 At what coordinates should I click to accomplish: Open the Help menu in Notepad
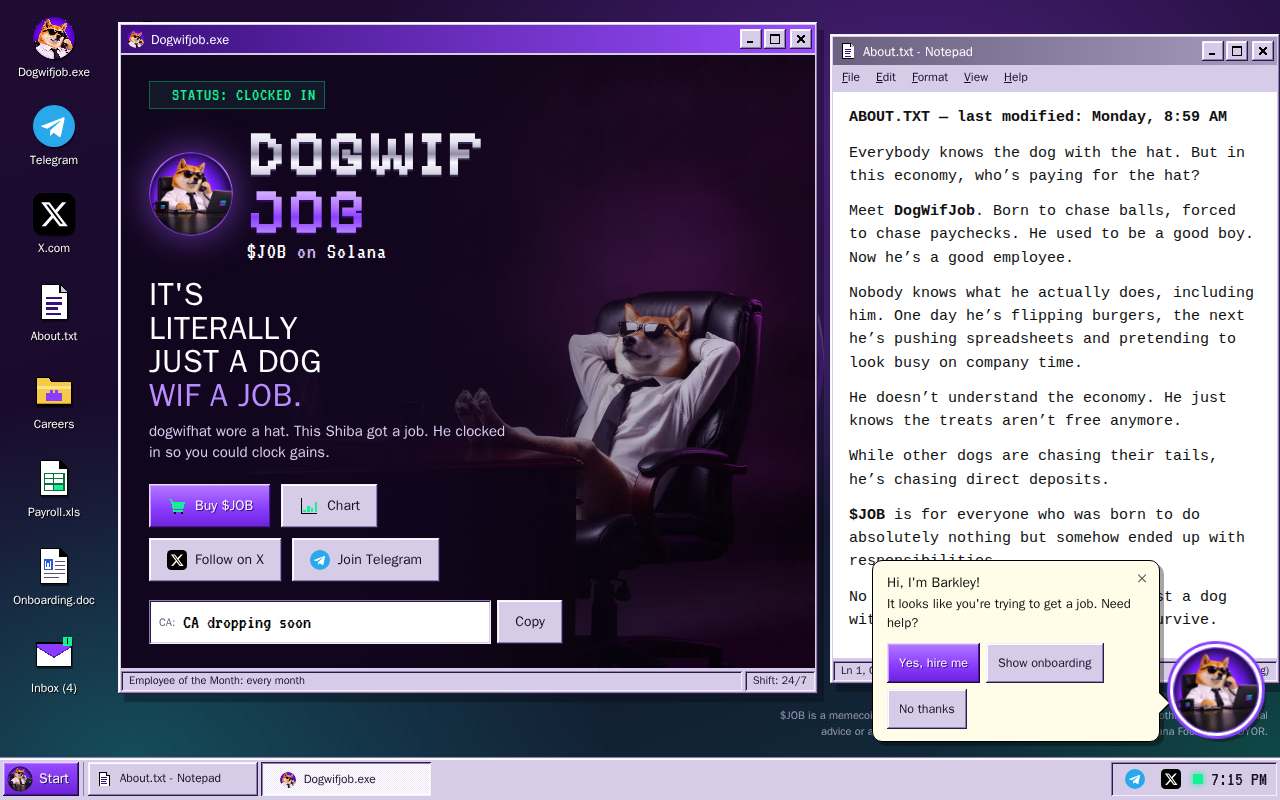click(1016, 77)
